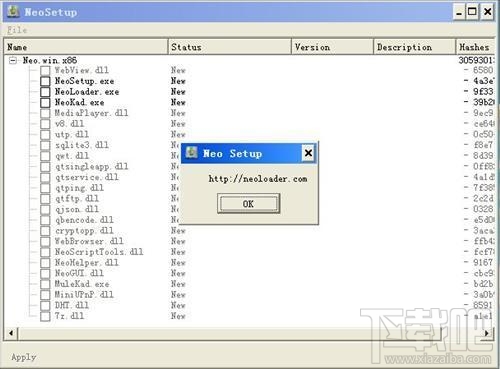
Task: Select the DHT.dll file name
Action: [x=72, y=305]
